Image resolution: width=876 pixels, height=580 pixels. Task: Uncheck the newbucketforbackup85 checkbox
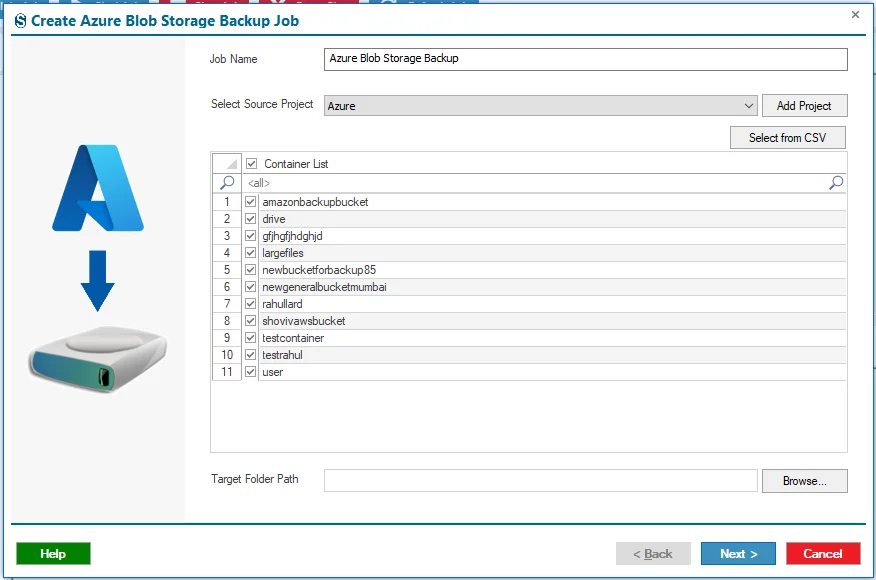tap(251, 270)
